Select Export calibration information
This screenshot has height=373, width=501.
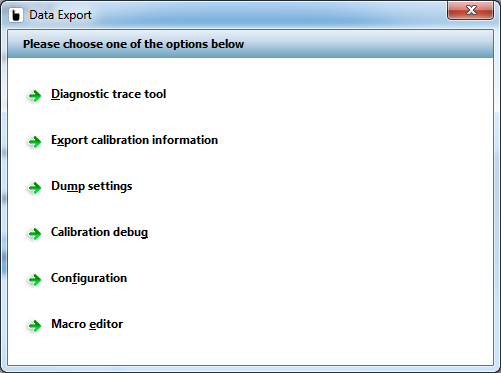(134, 140)
